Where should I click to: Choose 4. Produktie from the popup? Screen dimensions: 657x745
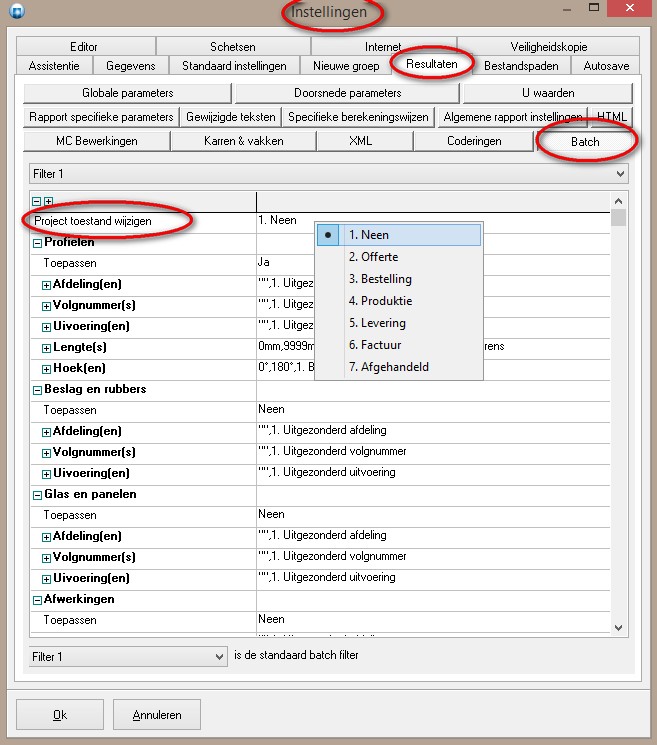(399, 301)
